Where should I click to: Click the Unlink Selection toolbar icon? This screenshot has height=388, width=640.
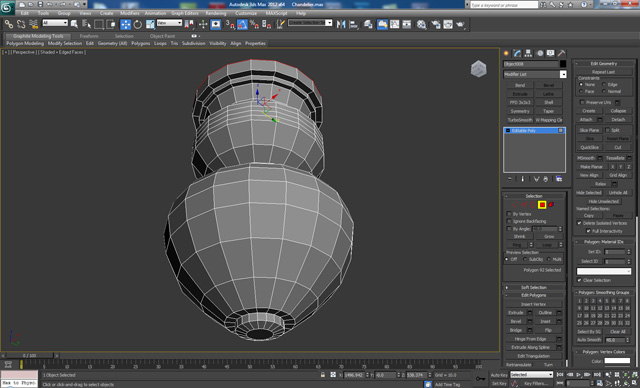[x=21, y=24]
